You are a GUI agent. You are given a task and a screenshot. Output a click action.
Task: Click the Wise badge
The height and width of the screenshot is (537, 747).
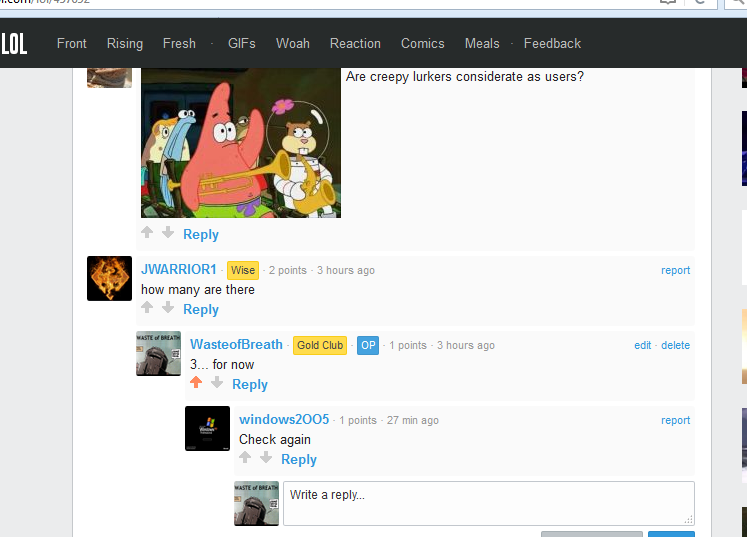243,270
